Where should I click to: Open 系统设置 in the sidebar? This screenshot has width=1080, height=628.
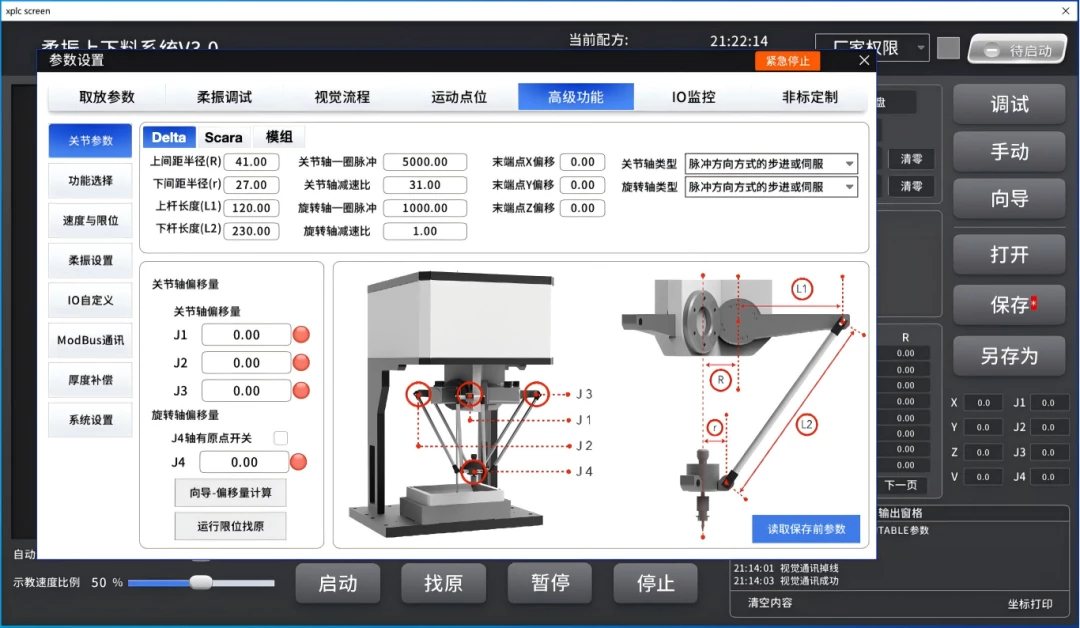(90, 420)
